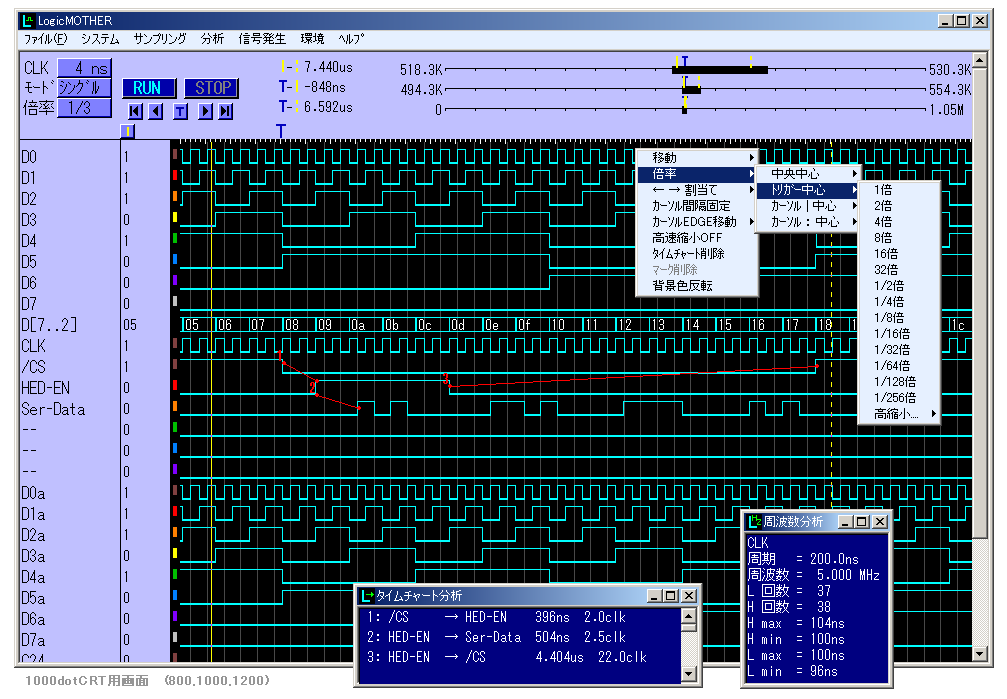Open the CLK 4 ns setting field

tap(84, 69)
